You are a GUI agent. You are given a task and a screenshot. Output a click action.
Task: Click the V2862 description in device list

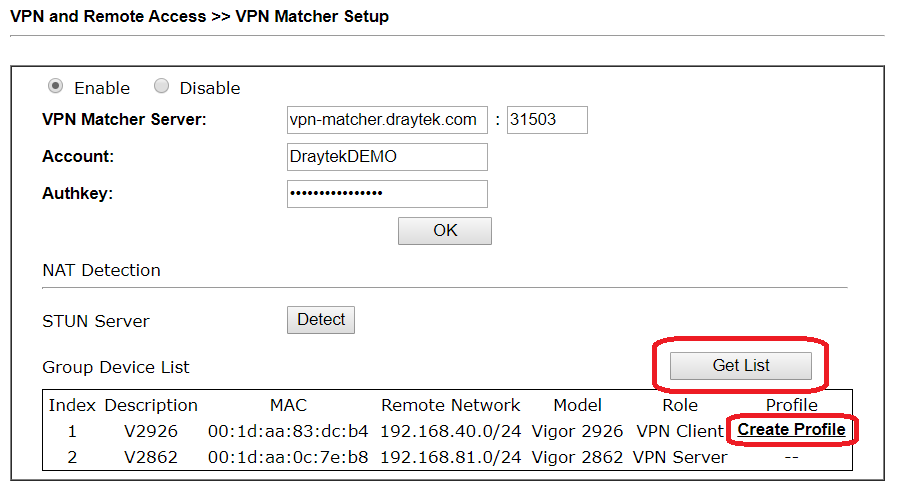click(150, 458)
